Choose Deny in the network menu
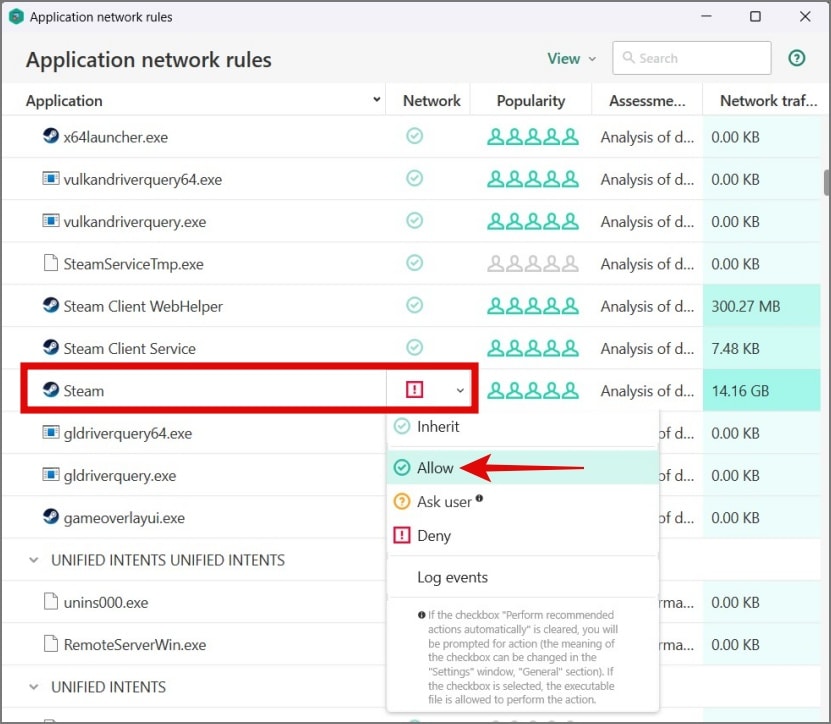 click(523, 535)
